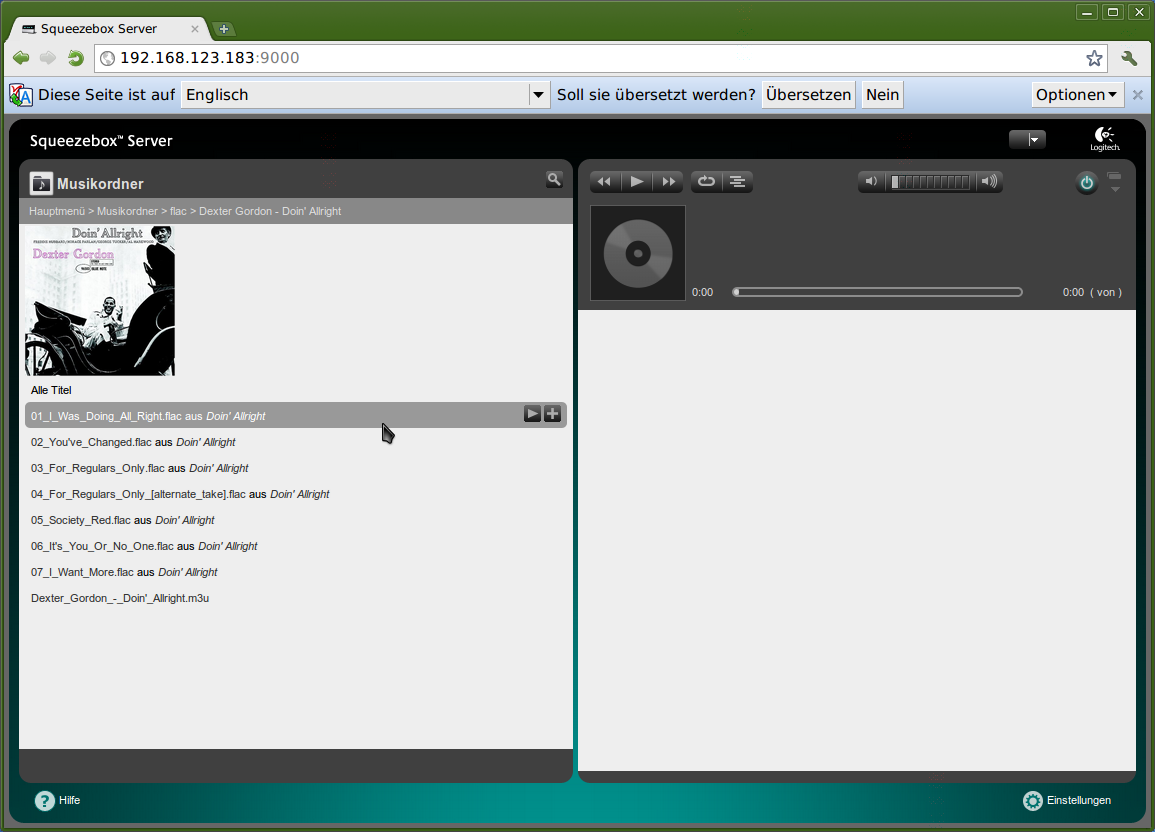Click the mute speaker icon left of volume bar
The width and height of the screenshot is (1155, 832).
tap(870, 181)
